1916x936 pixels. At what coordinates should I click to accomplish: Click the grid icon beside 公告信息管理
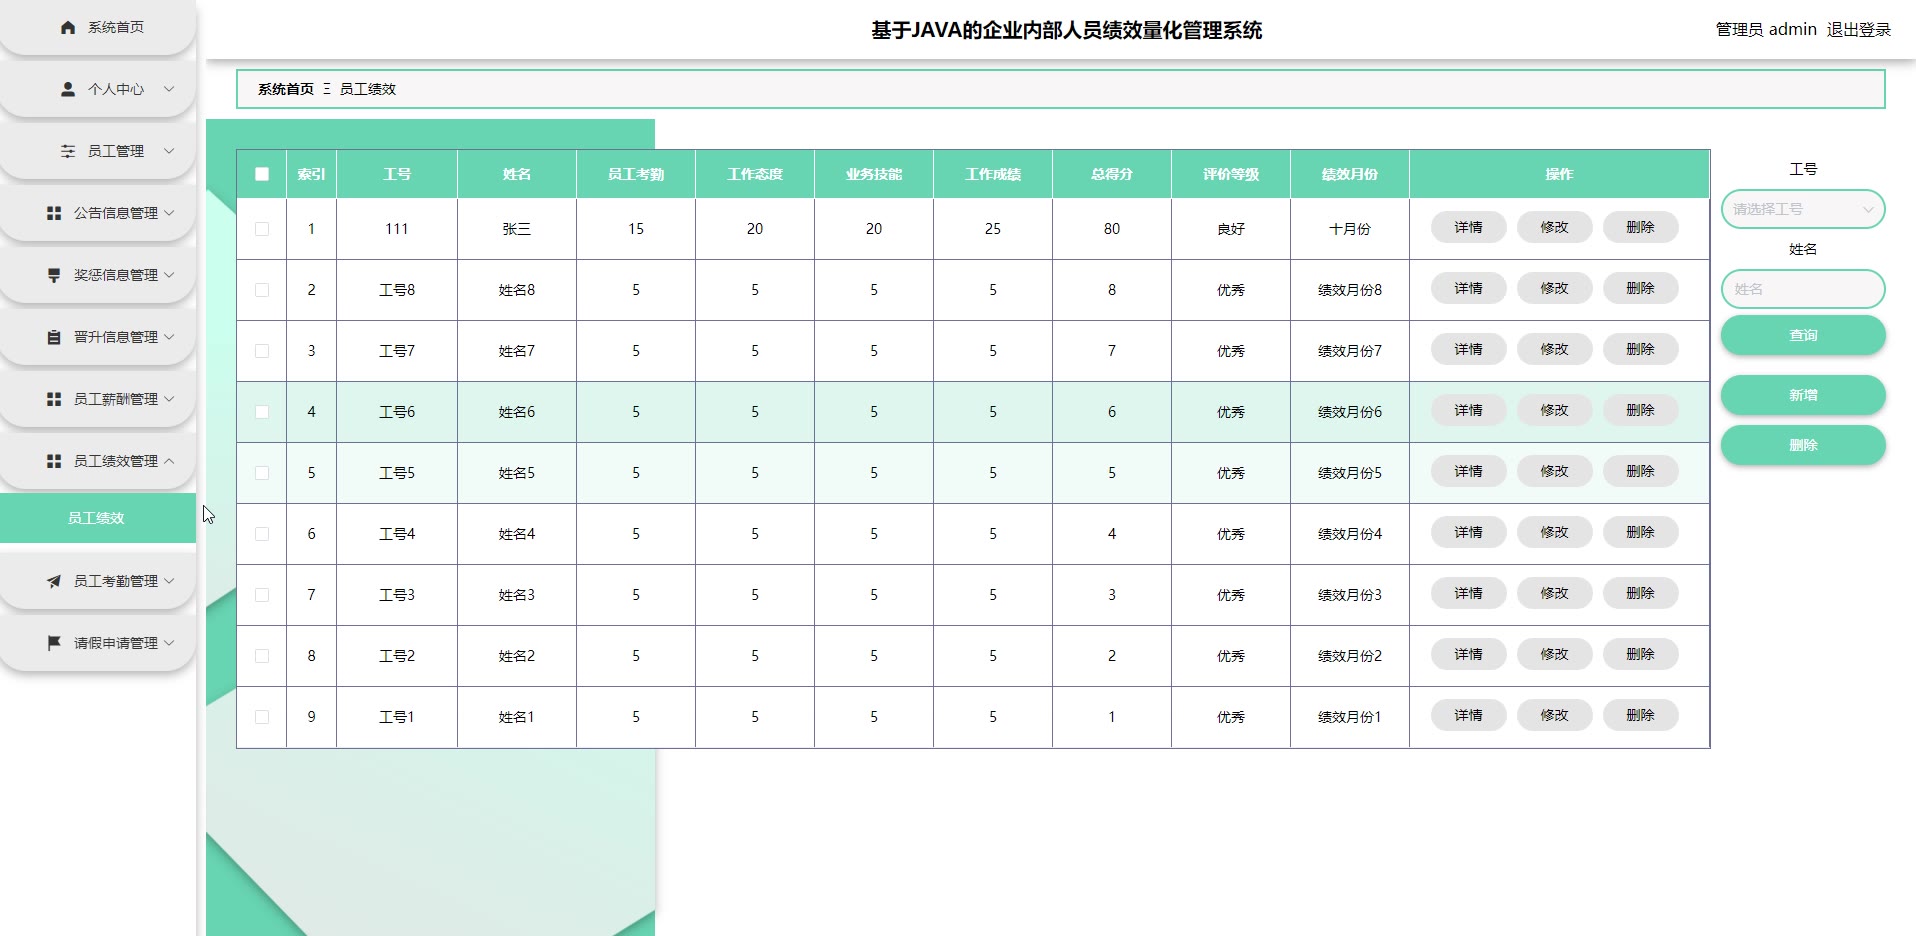(x=54, y=213)
